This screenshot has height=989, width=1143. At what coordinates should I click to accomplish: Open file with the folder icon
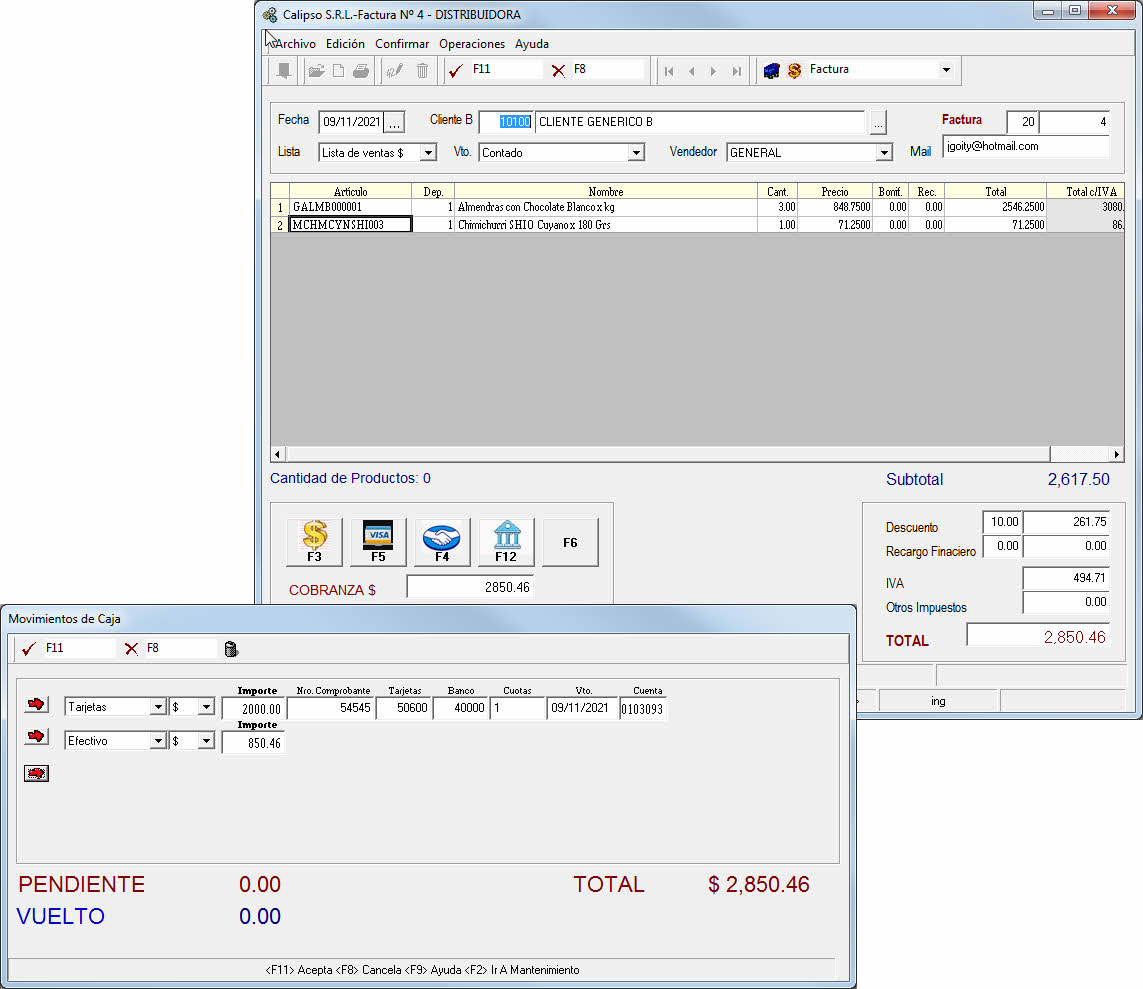tap(316, 71)
